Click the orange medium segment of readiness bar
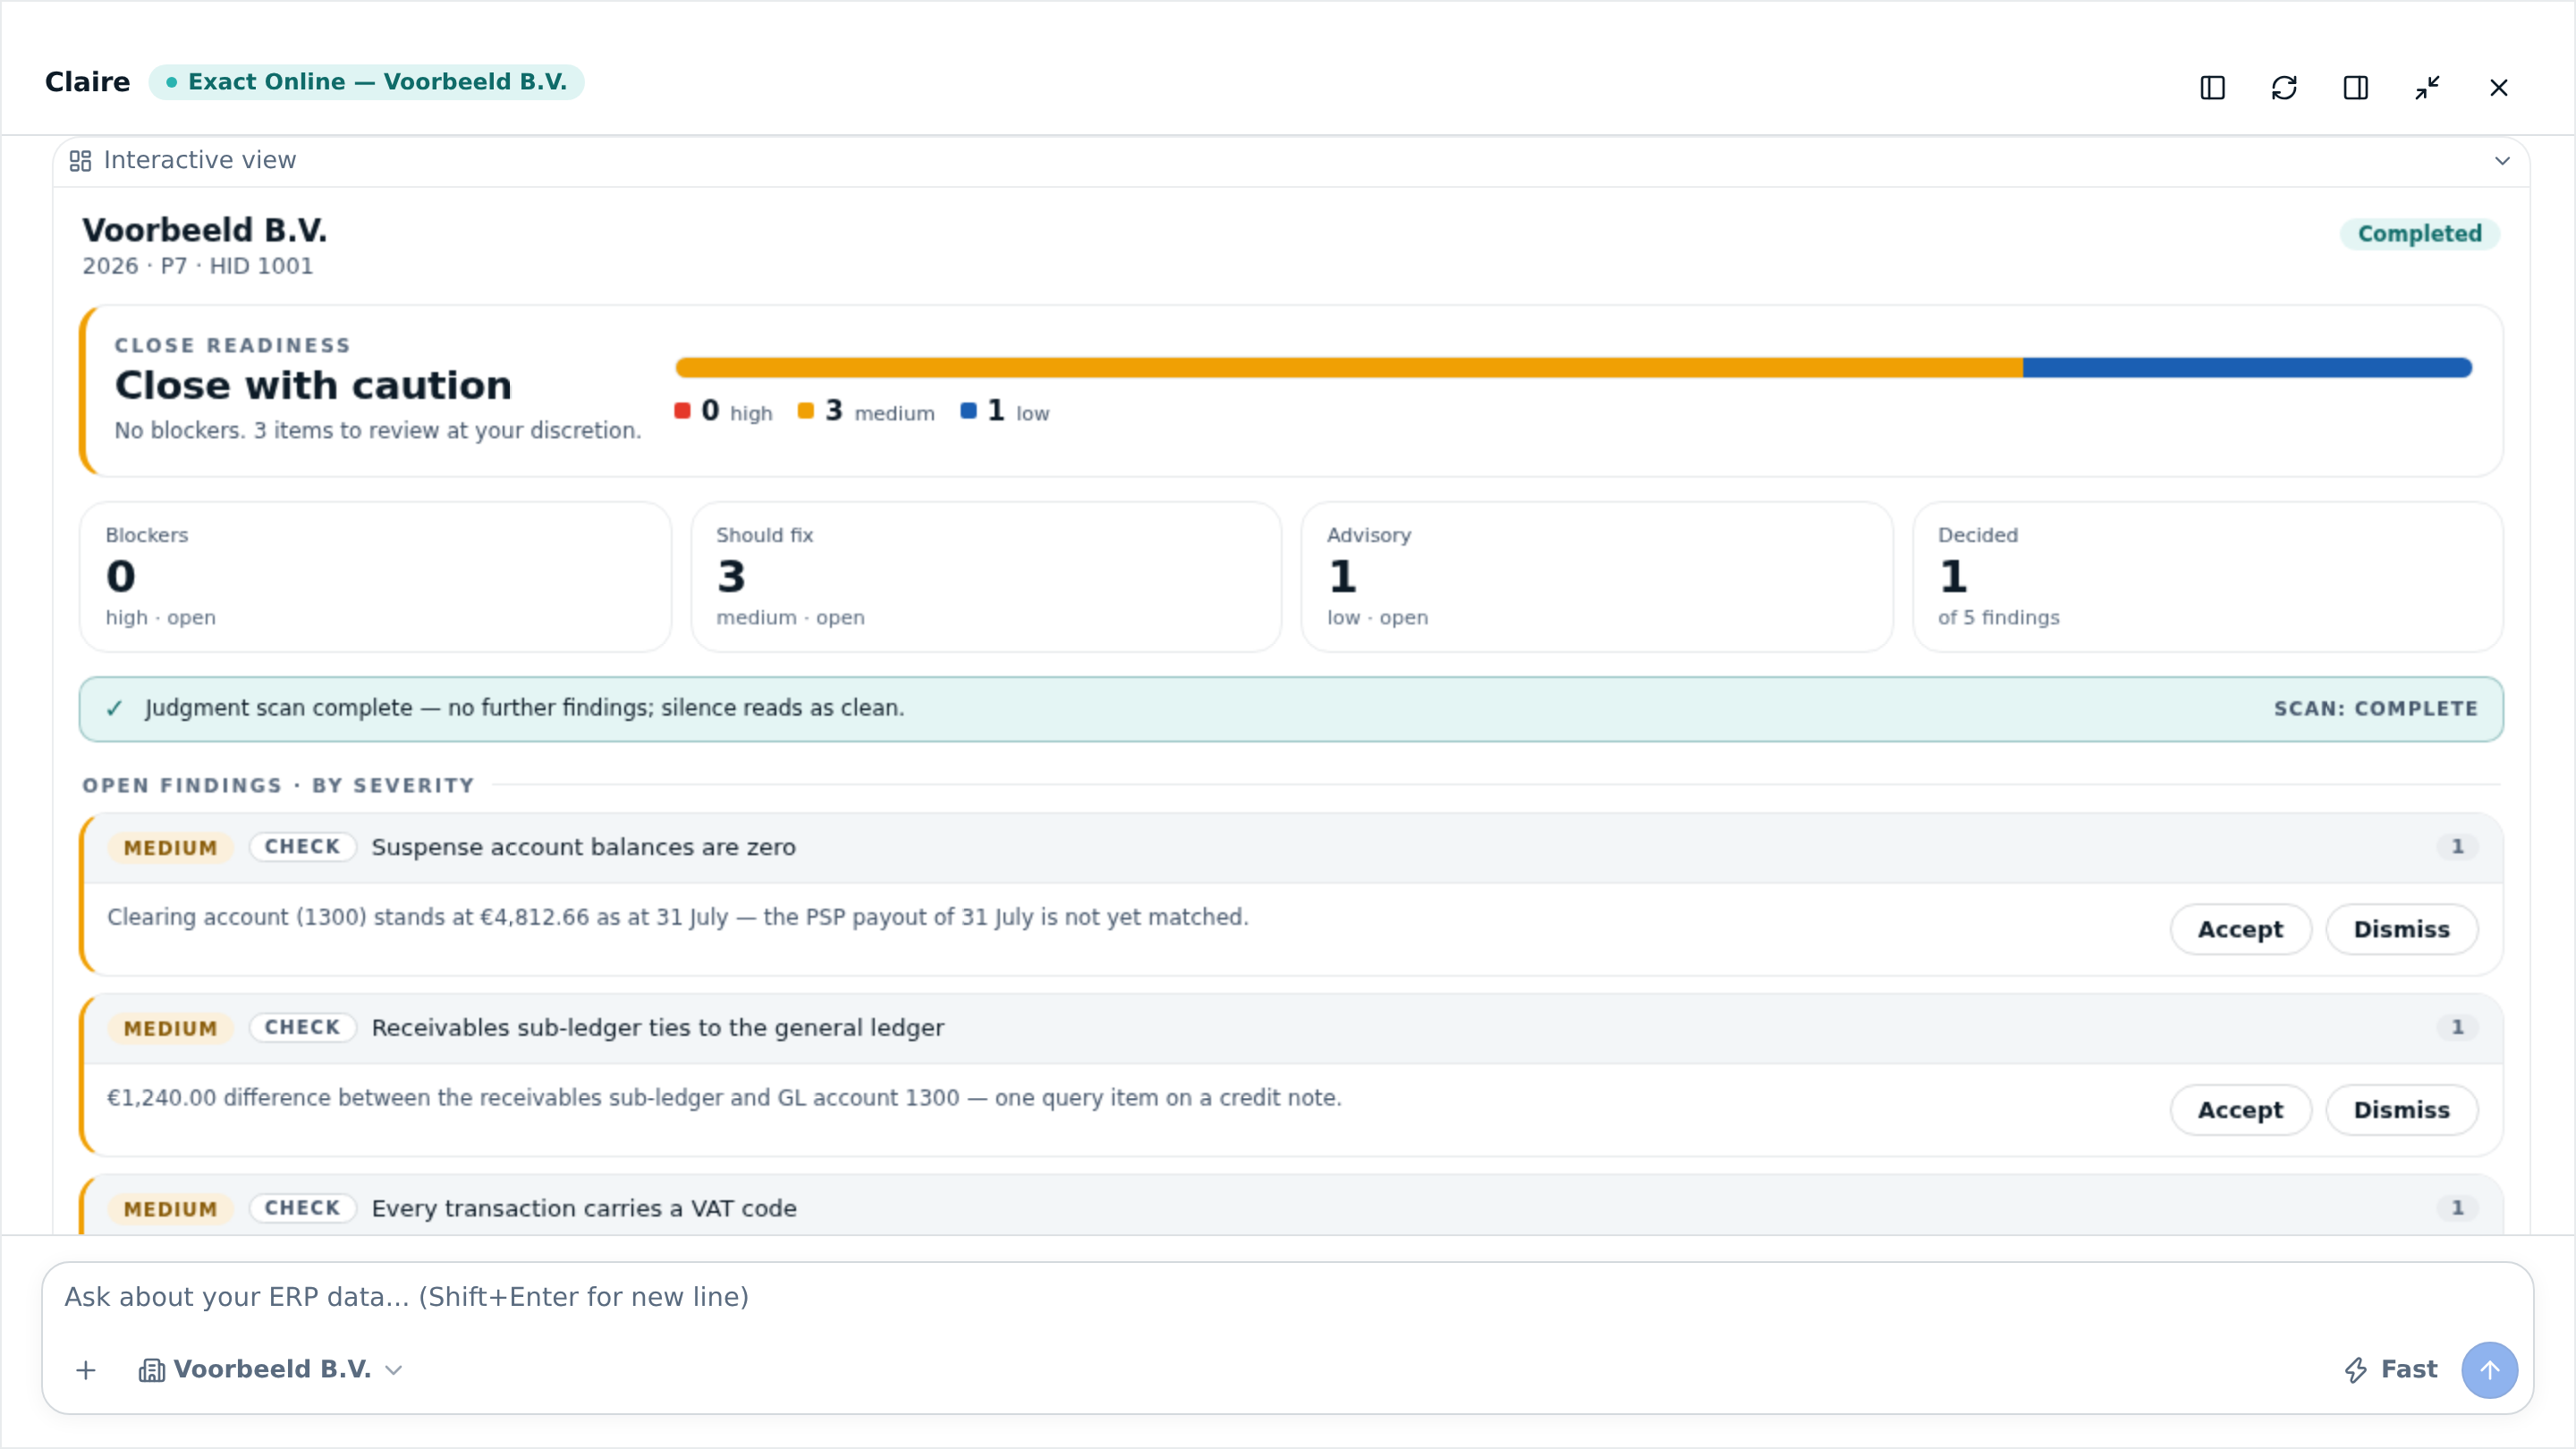Image resolution: width=2576 pixels, height=1449 pixels. pos(1349,368)
